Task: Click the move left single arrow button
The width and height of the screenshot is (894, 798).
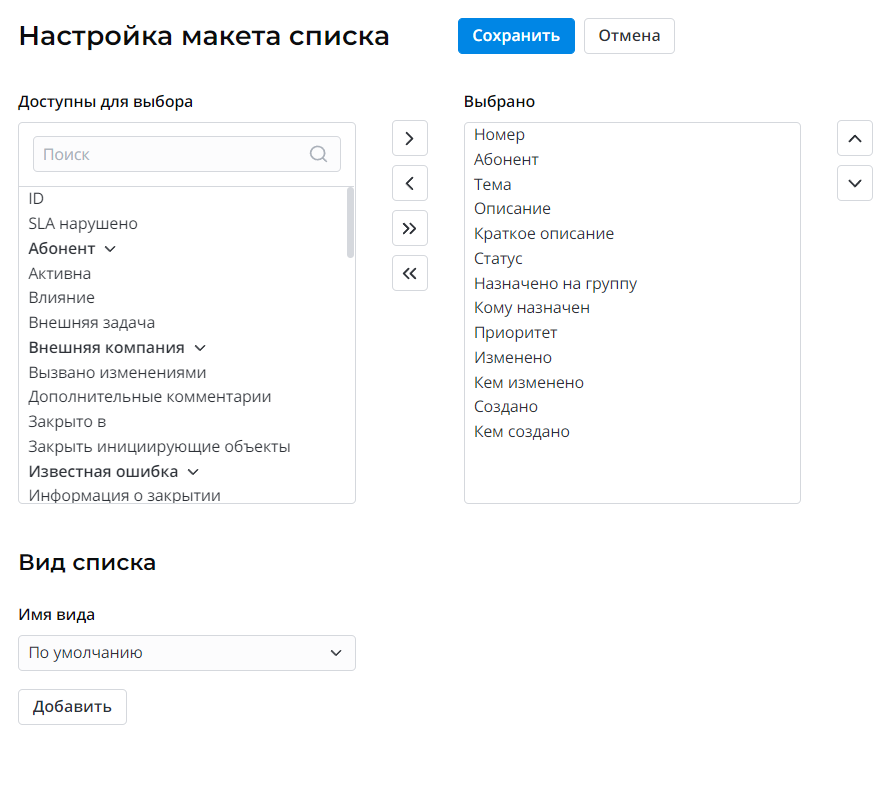Action: [409, 183]
